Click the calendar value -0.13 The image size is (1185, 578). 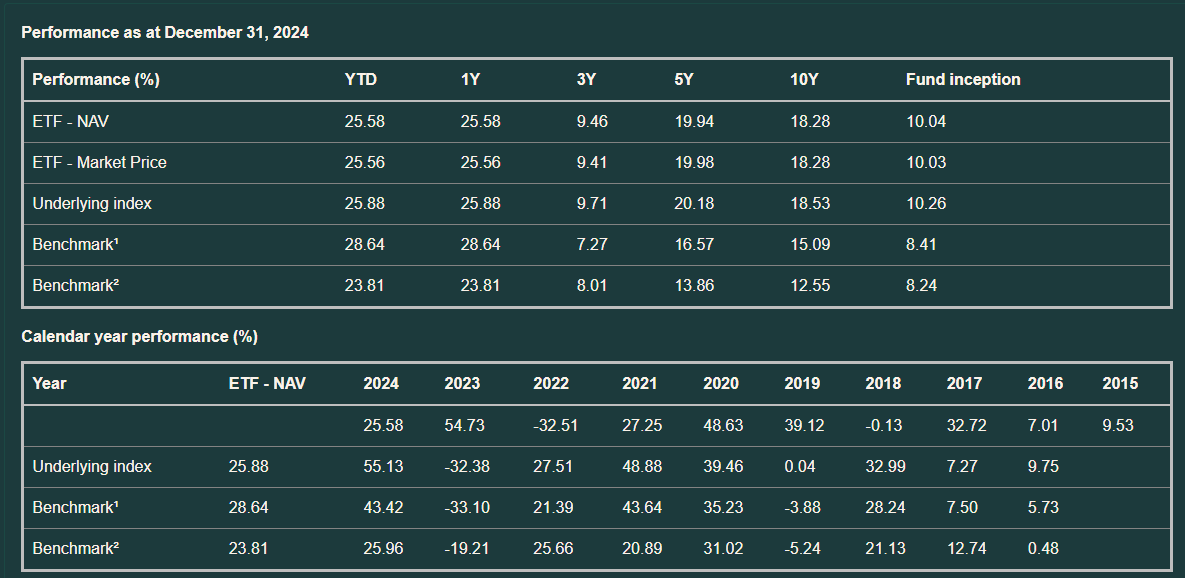pos(884,425)
